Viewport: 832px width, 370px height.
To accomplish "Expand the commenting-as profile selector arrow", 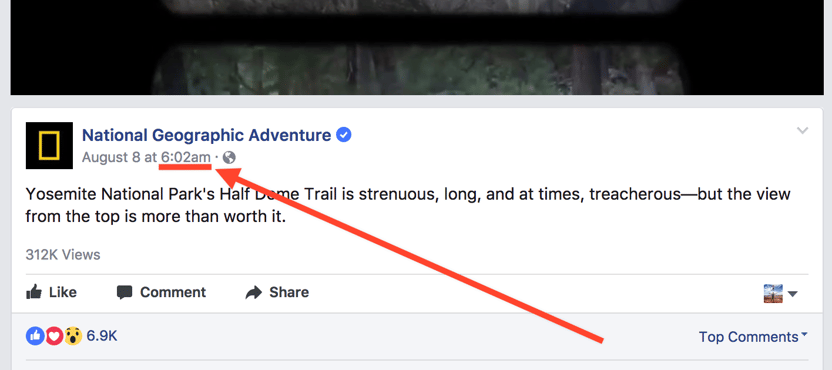I will pos(793,294).
